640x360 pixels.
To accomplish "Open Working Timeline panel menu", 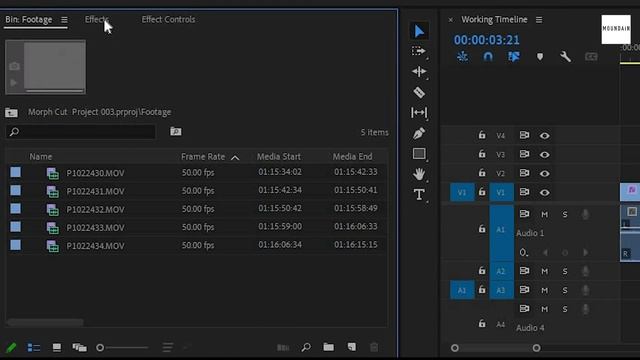I will click(539, 20).
